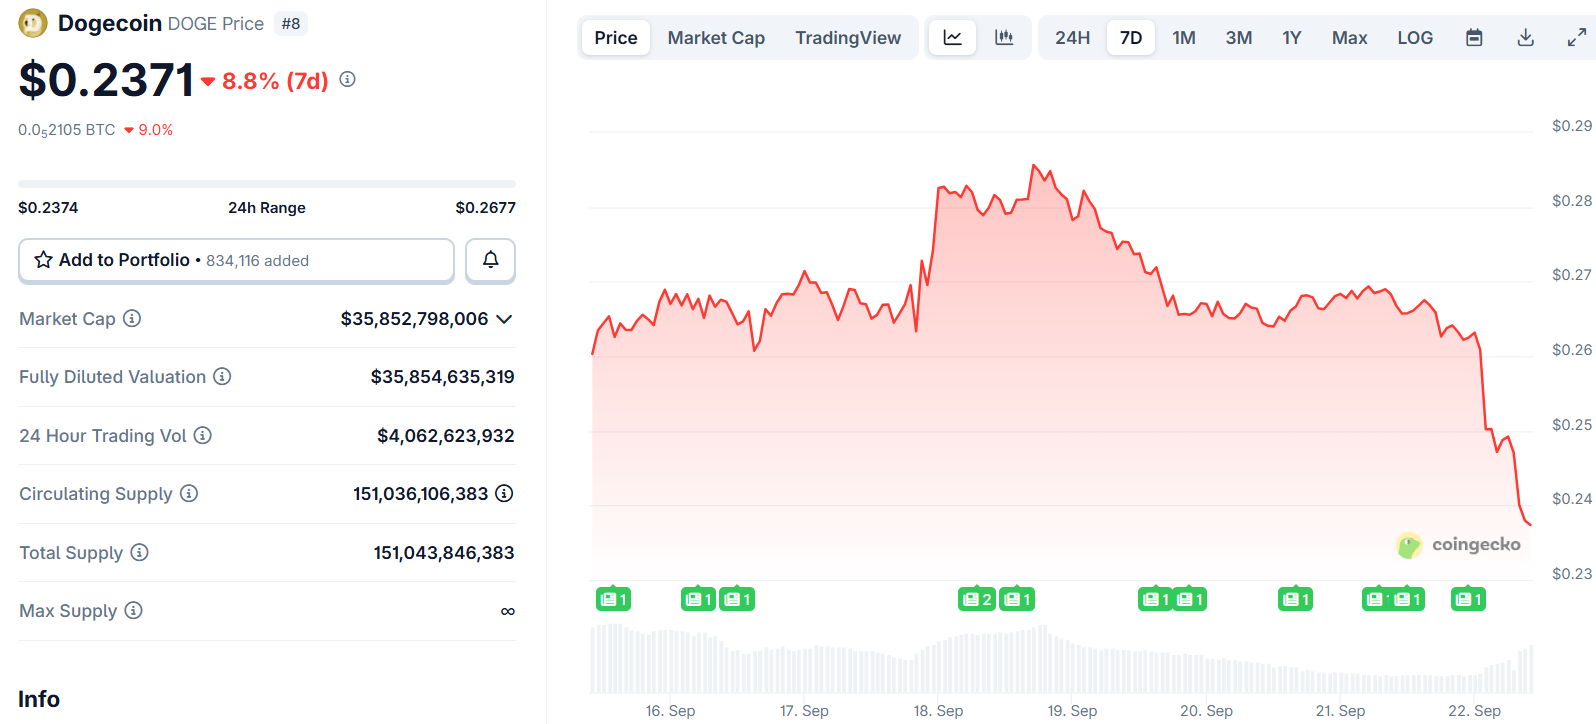Open the Max Supply info icon

(x=134, y=610)
